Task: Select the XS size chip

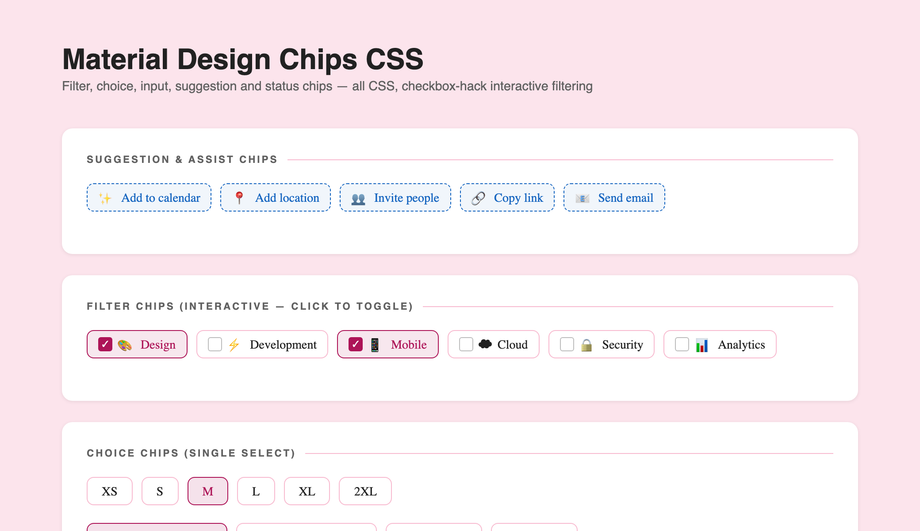Action: tap(110, 491)
